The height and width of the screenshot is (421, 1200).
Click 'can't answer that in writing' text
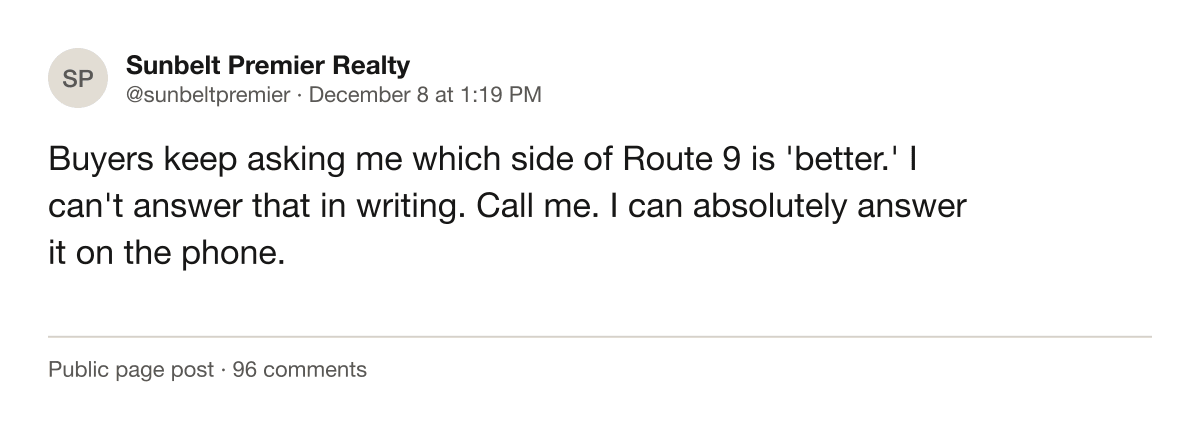point(254,206)
